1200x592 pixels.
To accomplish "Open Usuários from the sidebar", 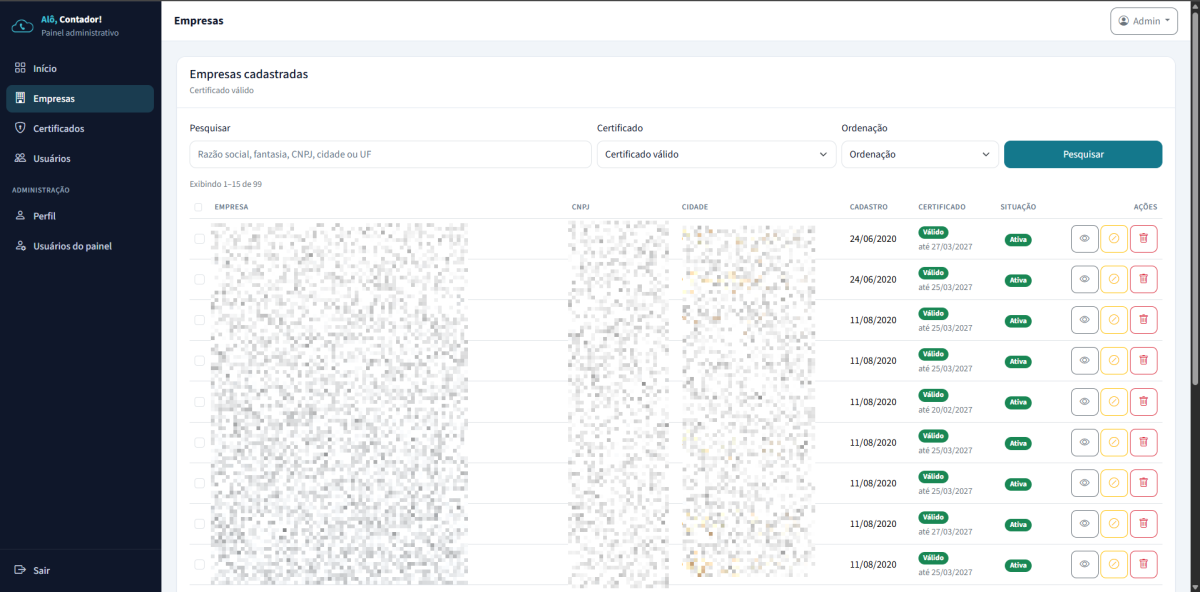I will tap(80, 159).
